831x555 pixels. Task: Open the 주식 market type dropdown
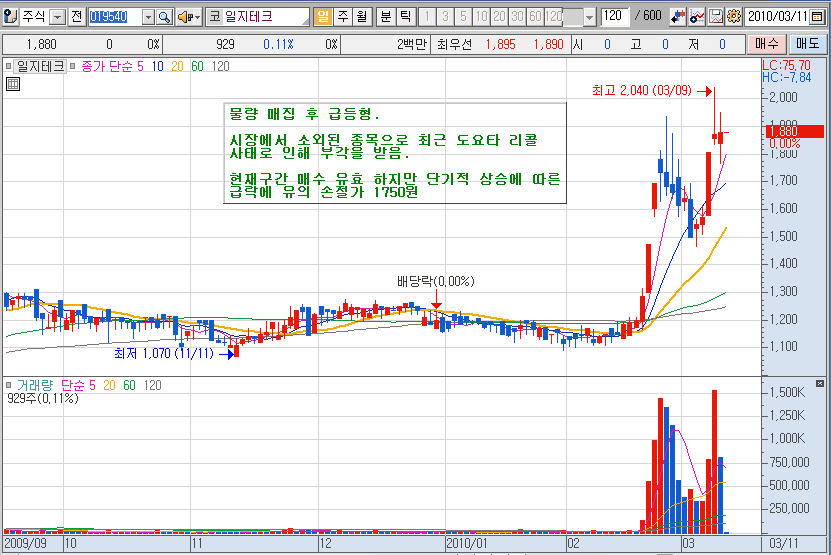pyautogui.click(x=57, y=17)
